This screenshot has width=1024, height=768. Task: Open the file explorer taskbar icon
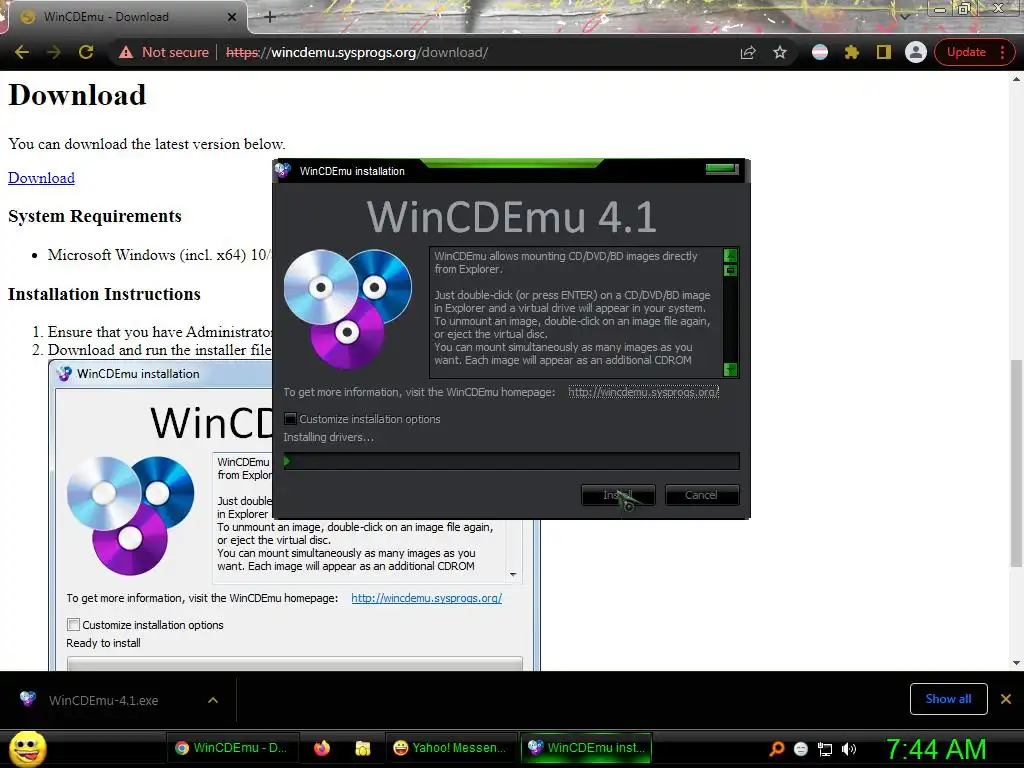coord(363,748)
